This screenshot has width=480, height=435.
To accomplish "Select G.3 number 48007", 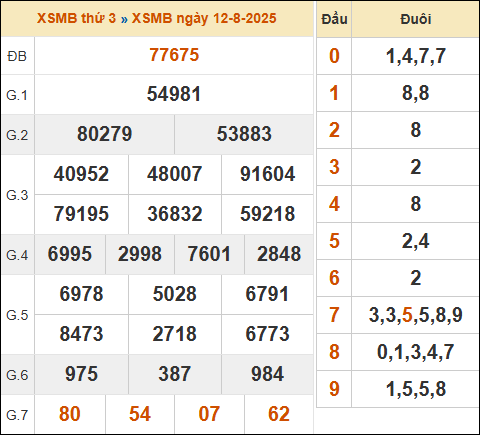I will pos(175,174).
